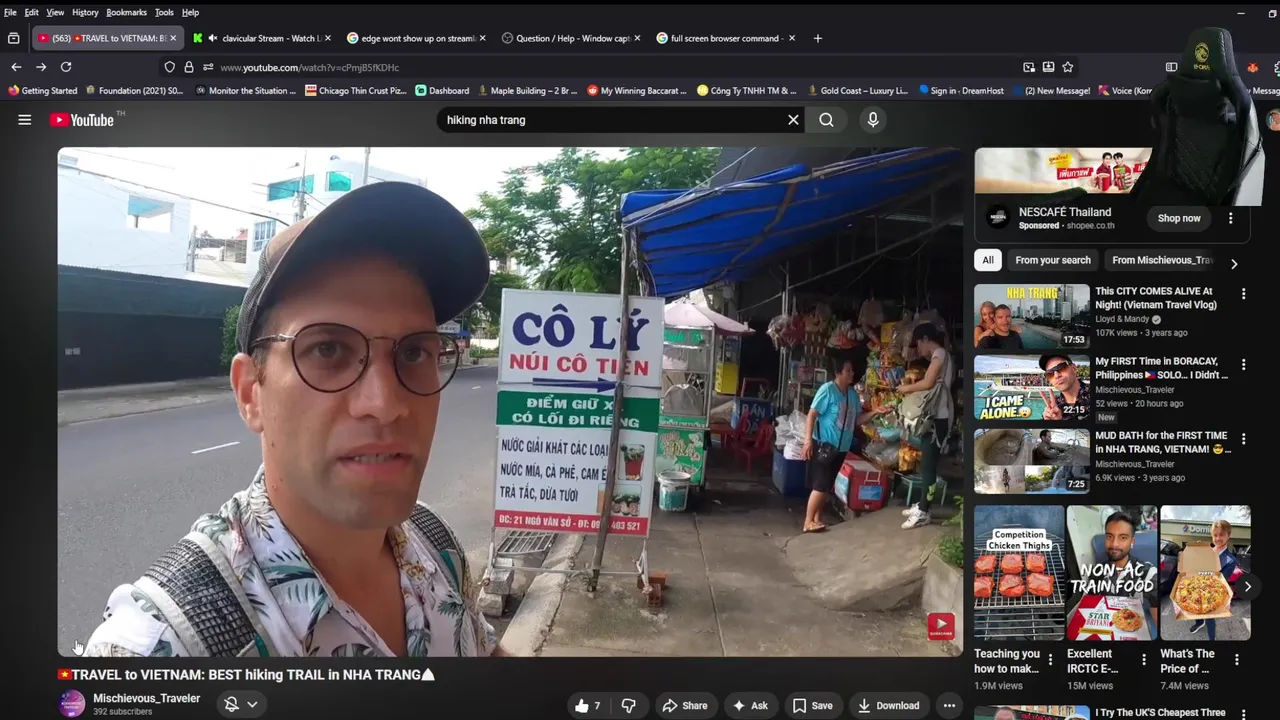Open the Edit menu

click(x=32, y=12)
